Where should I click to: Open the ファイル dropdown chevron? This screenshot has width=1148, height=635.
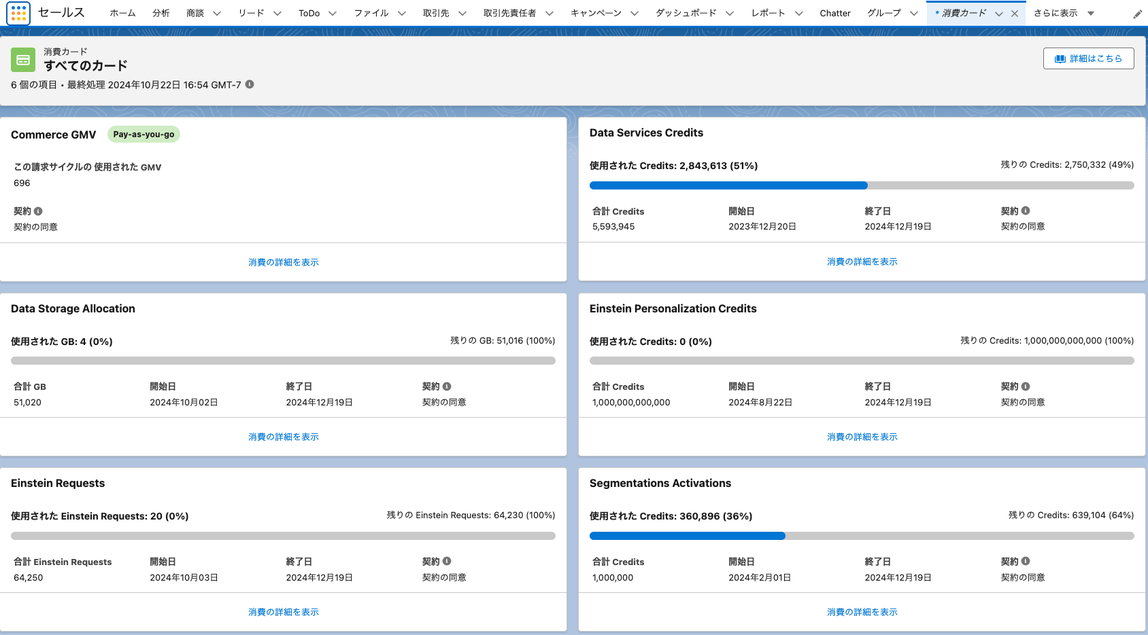click(401, 14)
